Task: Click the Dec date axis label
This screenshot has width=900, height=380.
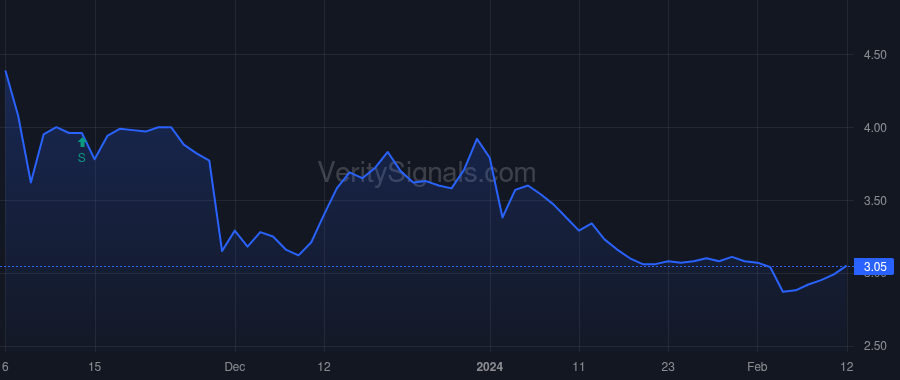Action: 235,367
